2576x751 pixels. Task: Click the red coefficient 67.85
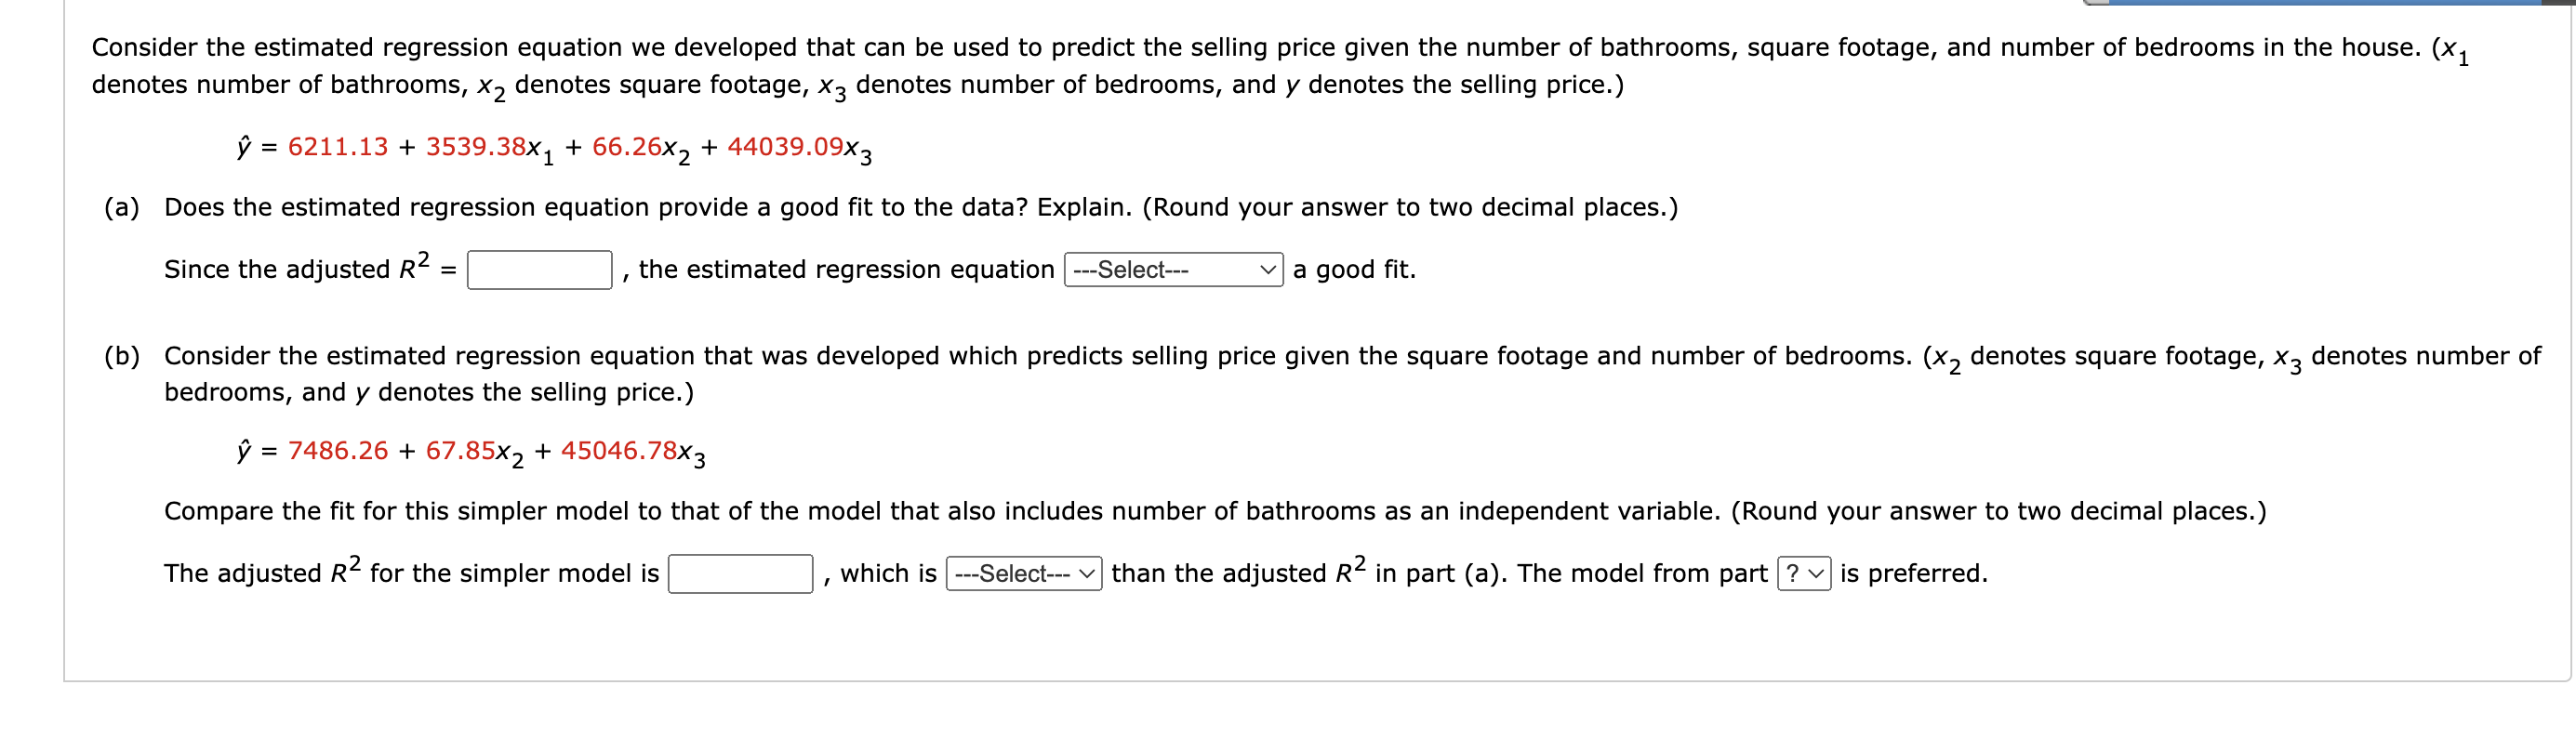[x=460, y=451]
